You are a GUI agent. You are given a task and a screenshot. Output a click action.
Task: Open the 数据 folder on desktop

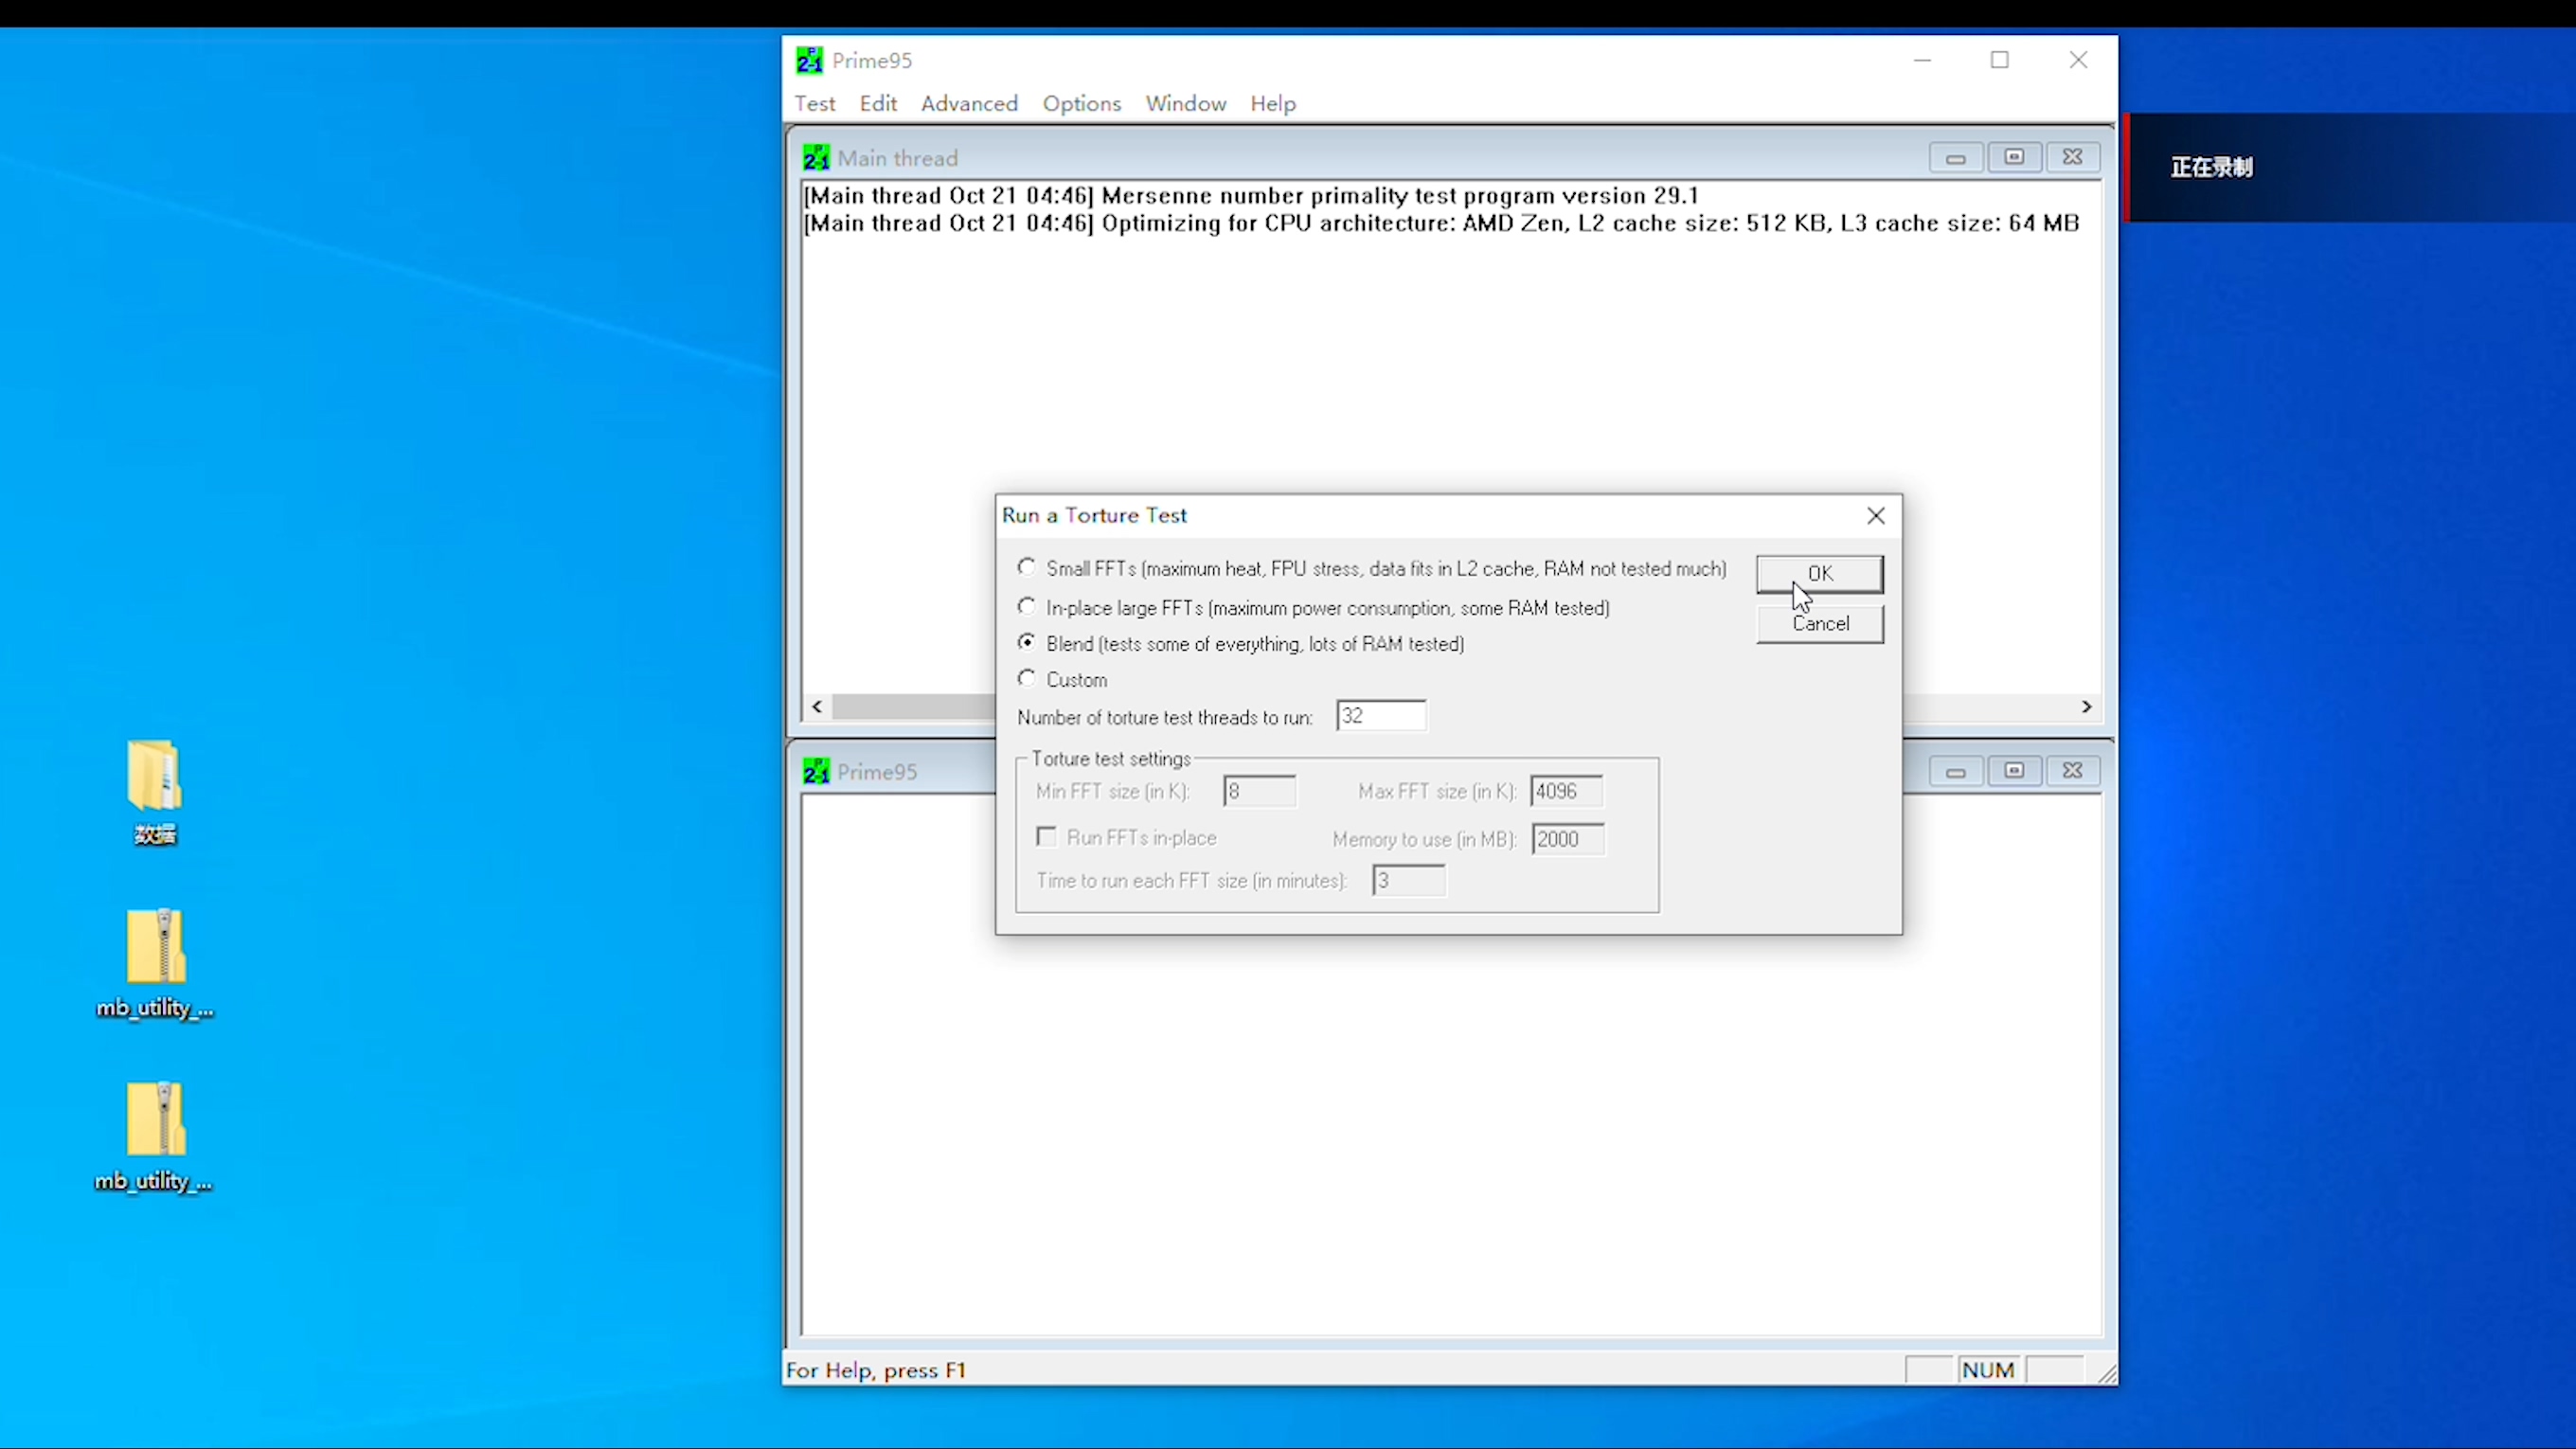(x=154, y=777)
